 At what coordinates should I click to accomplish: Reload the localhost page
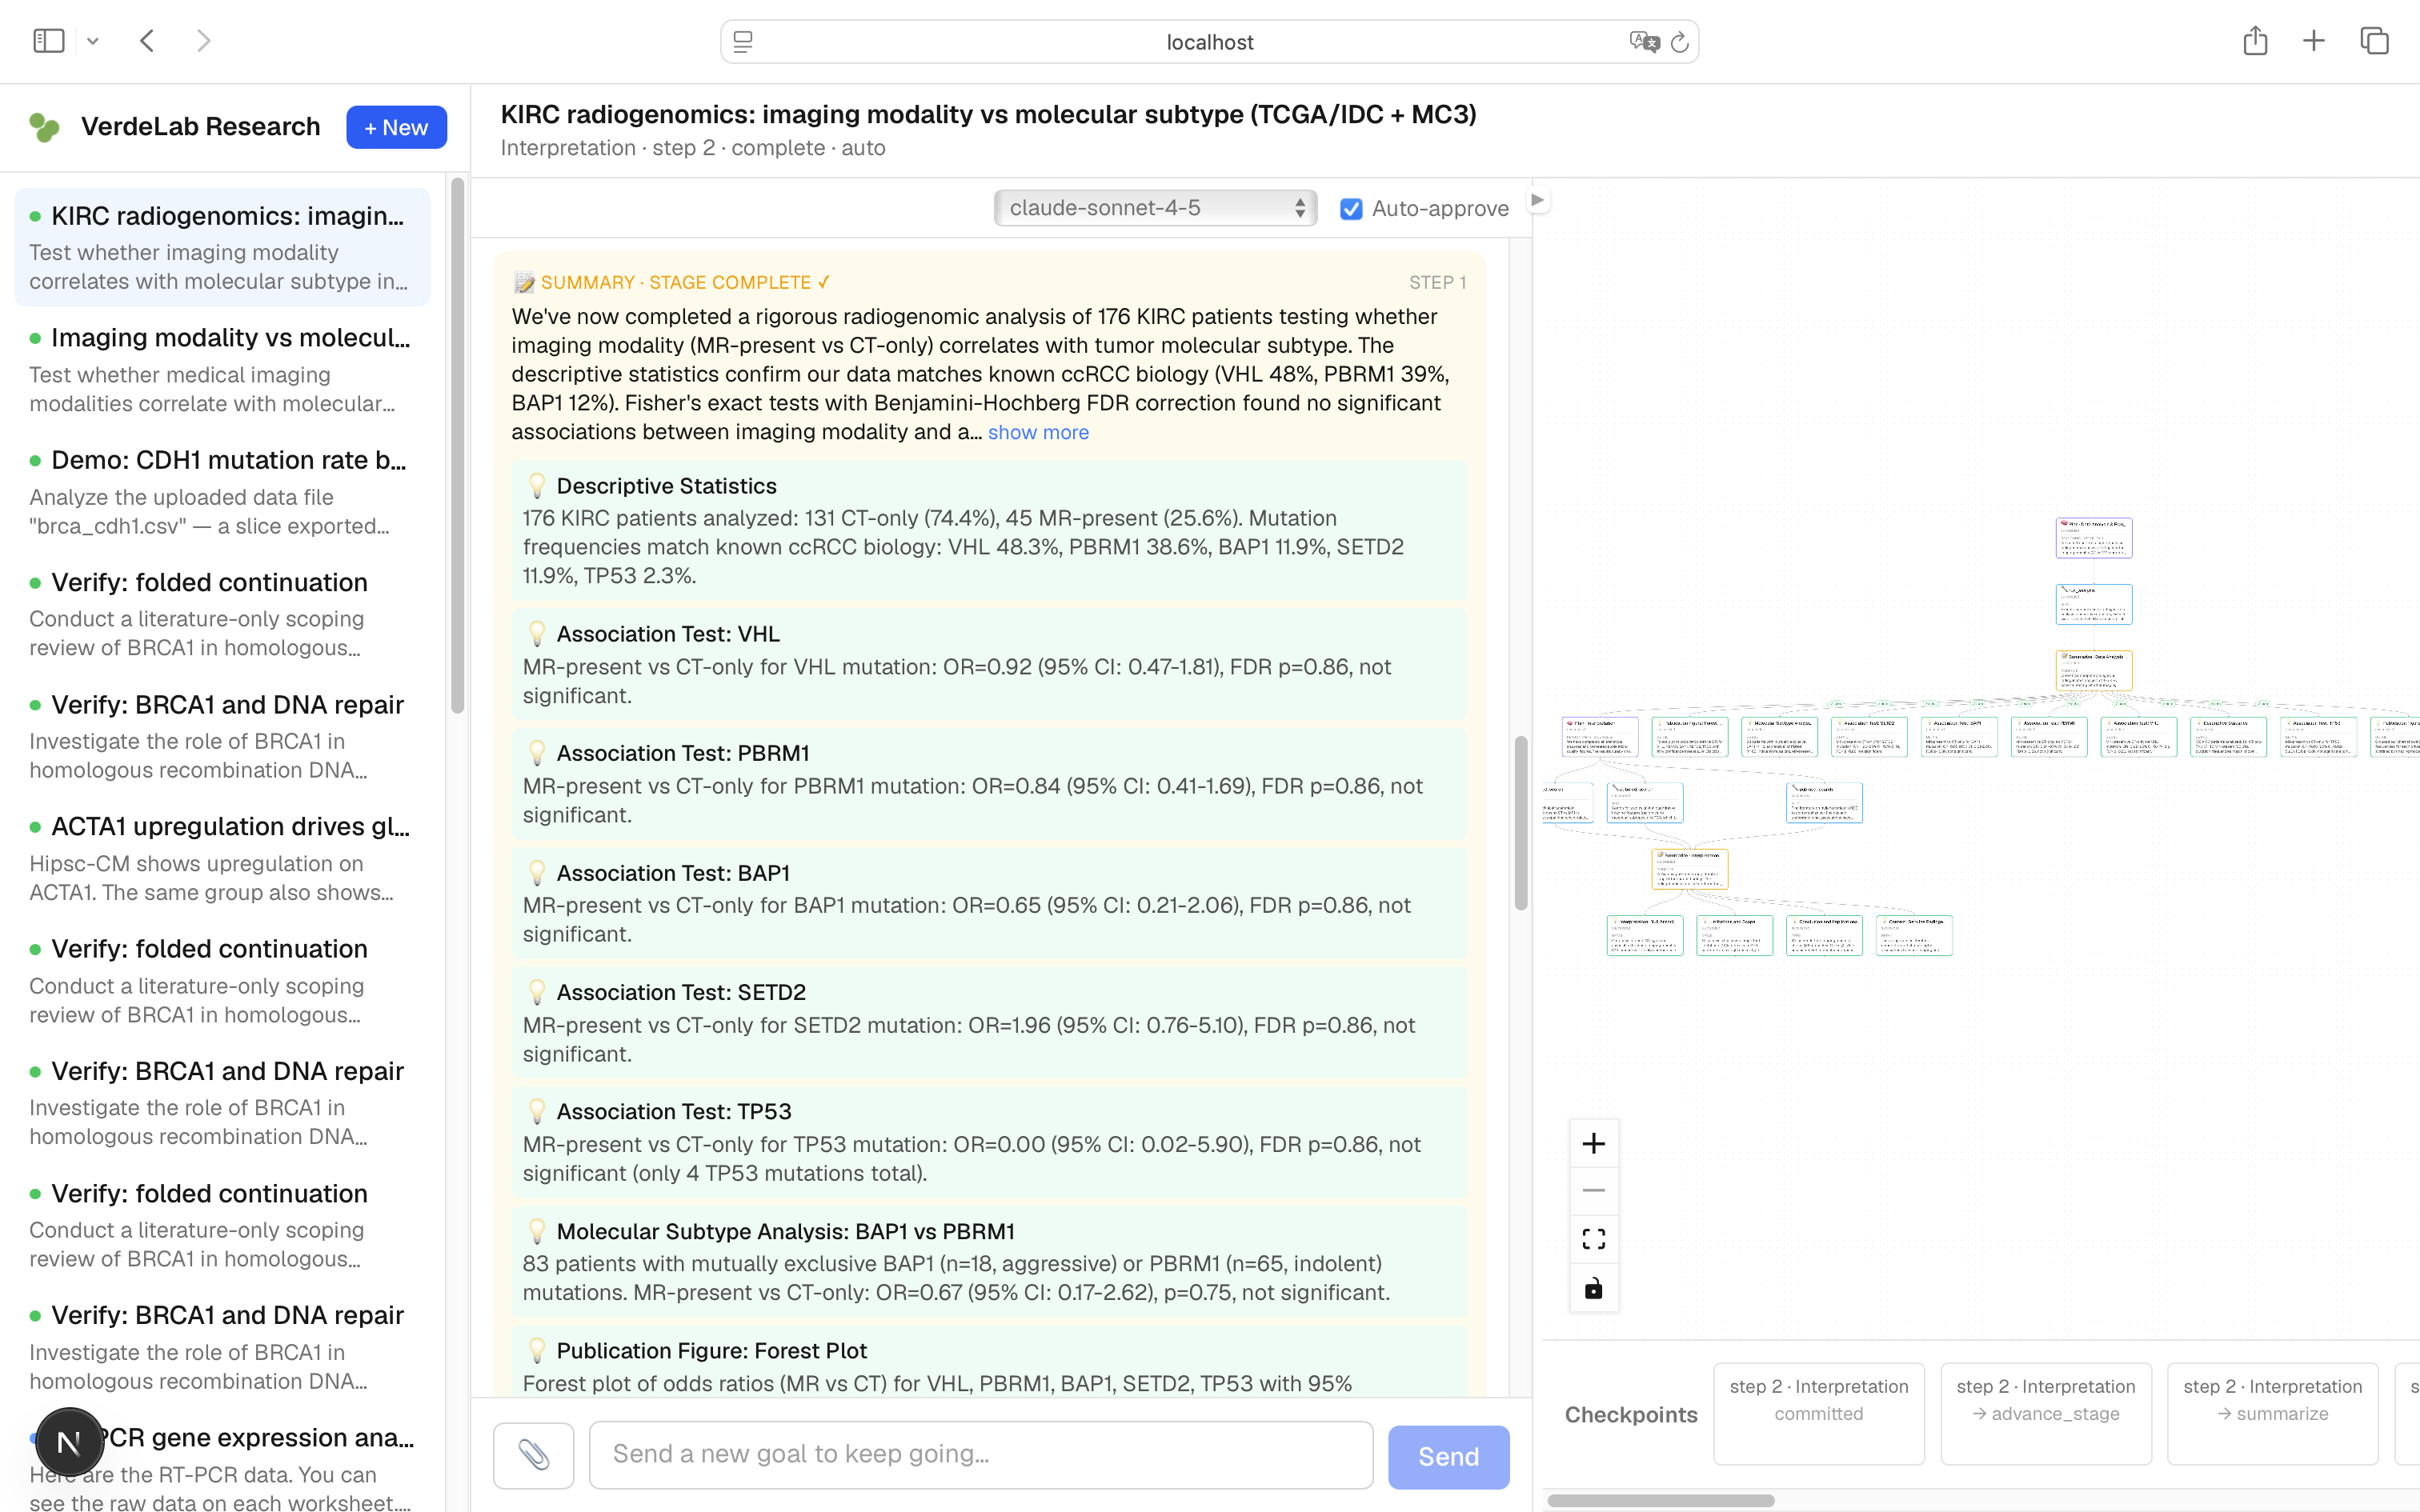click(1680, 42)
